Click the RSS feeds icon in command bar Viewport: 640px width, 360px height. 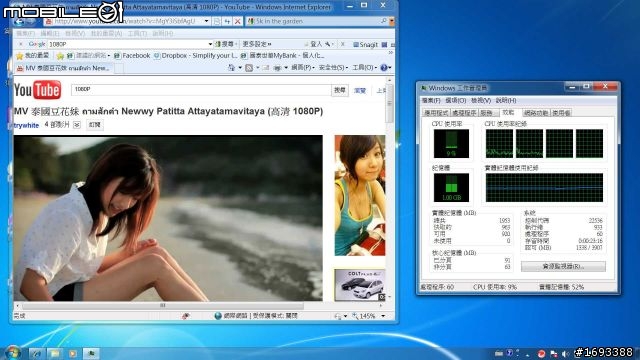[x=249, y=68]
